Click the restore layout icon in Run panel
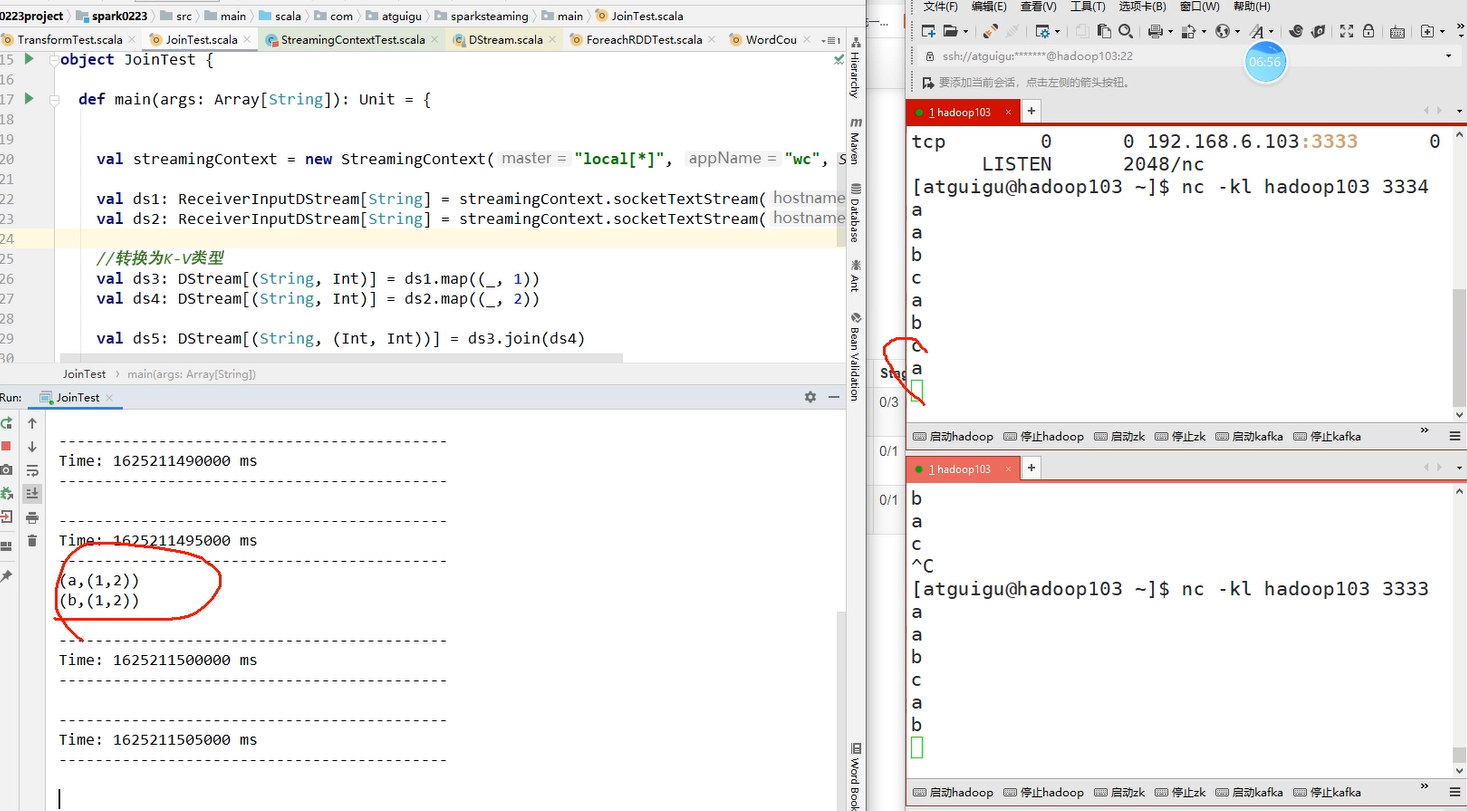 click(x=6, y=546)
